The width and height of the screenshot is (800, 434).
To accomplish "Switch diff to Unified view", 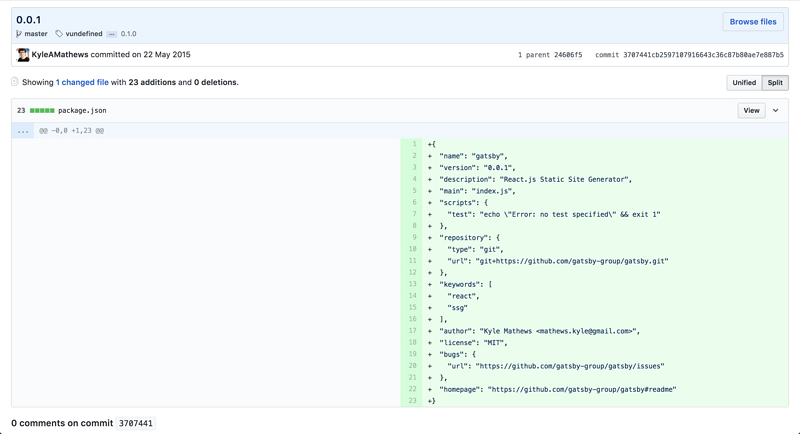I will pyautogui.click(x=744, y=83).
